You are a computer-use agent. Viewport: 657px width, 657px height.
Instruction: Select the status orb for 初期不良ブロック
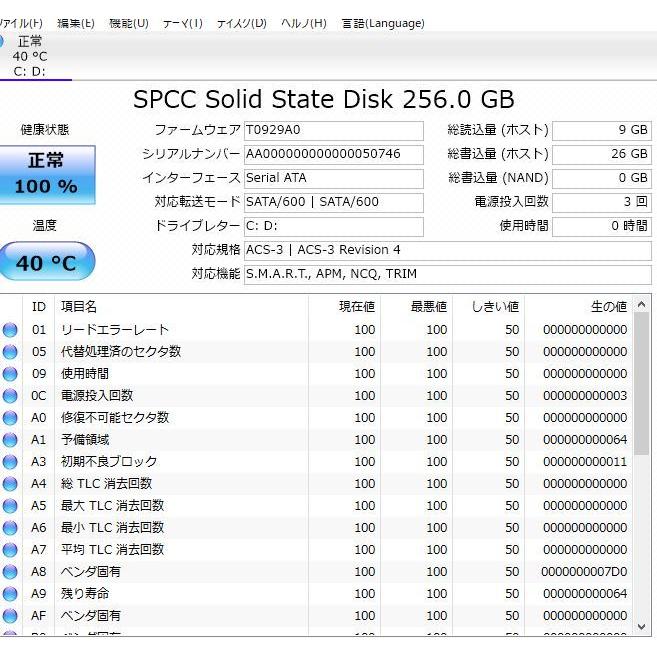point(10,462)
